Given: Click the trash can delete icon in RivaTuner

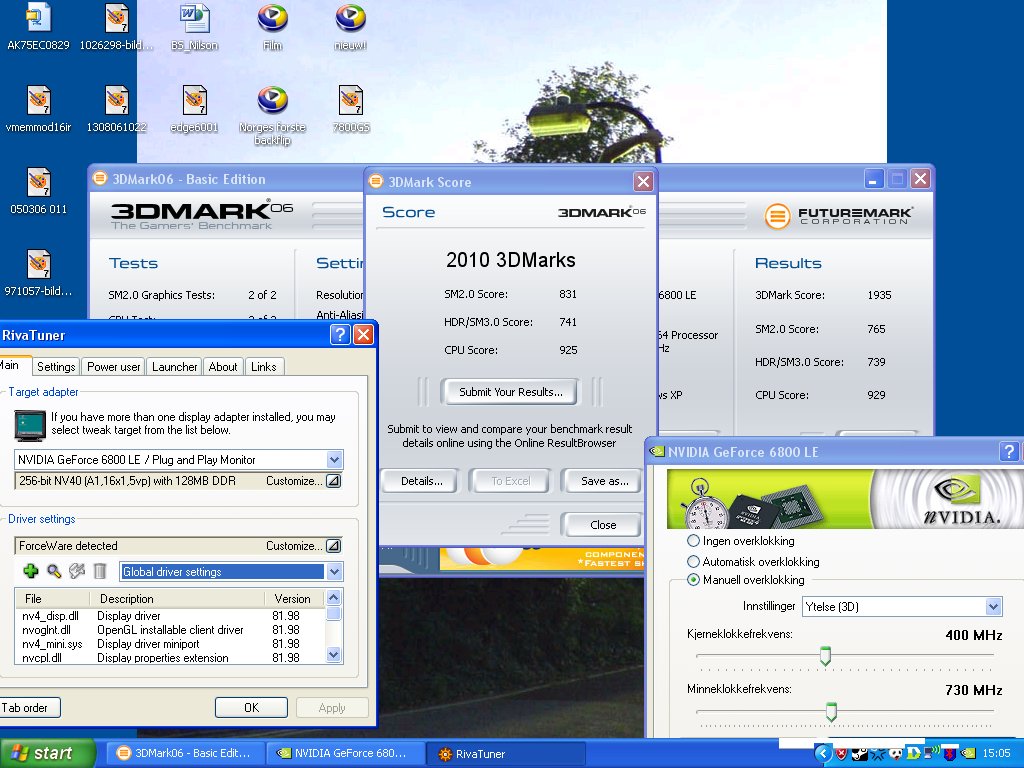Looking at the screenshot, I should tap(100, 571).
